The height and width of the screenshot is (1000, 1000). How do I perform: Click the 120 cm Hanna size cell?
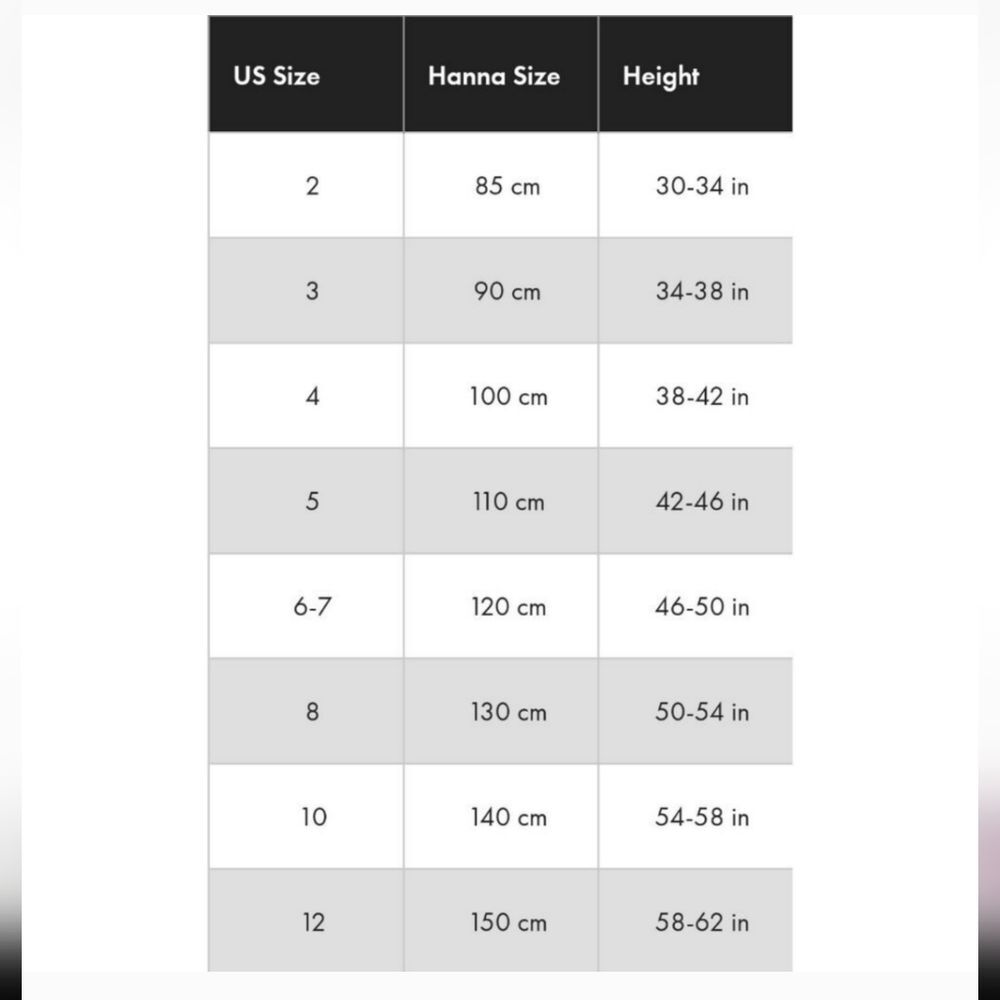coord(501,606)
